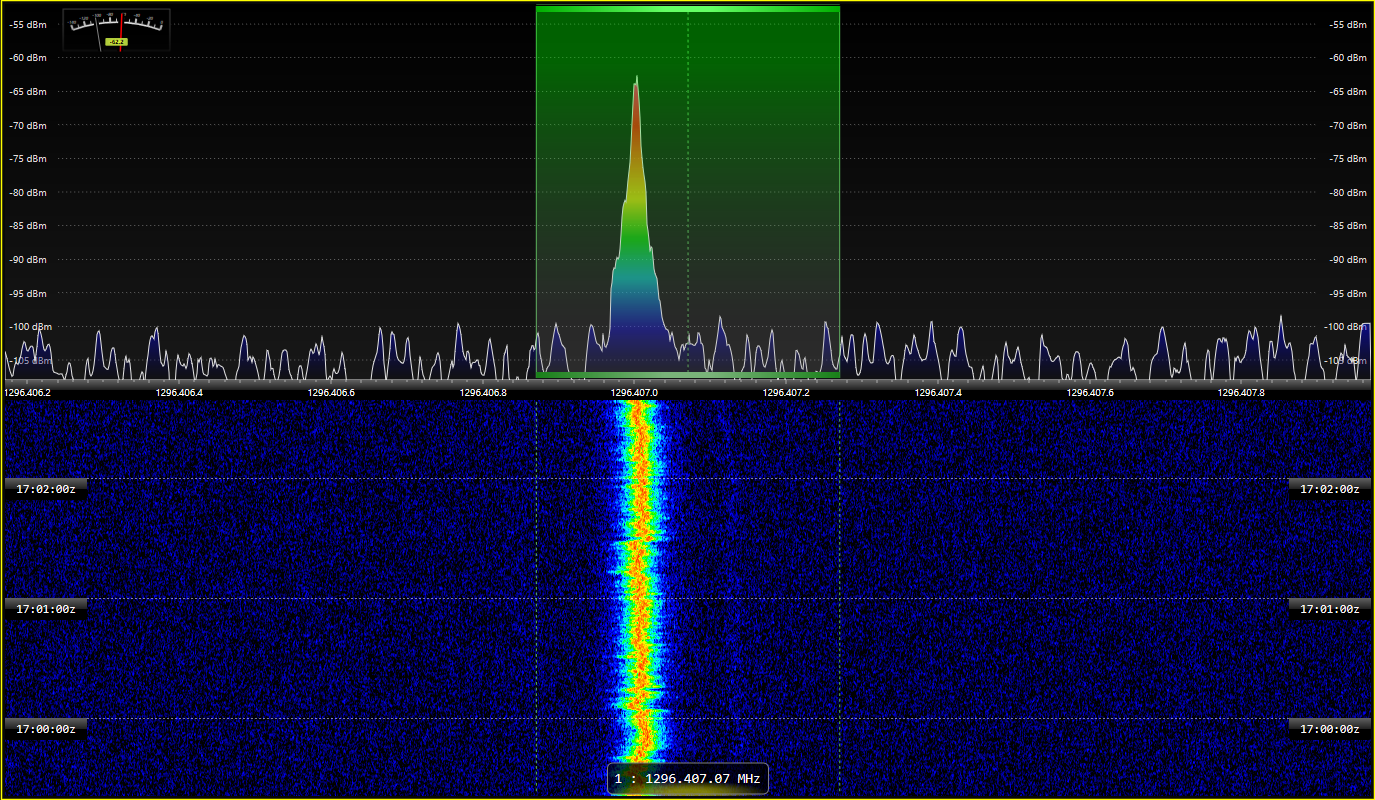Image resolution: width=1375 pixels, height=800 pixels.
Task: Click the bright green bar atop the filter passband
Action: coord(687,9)
